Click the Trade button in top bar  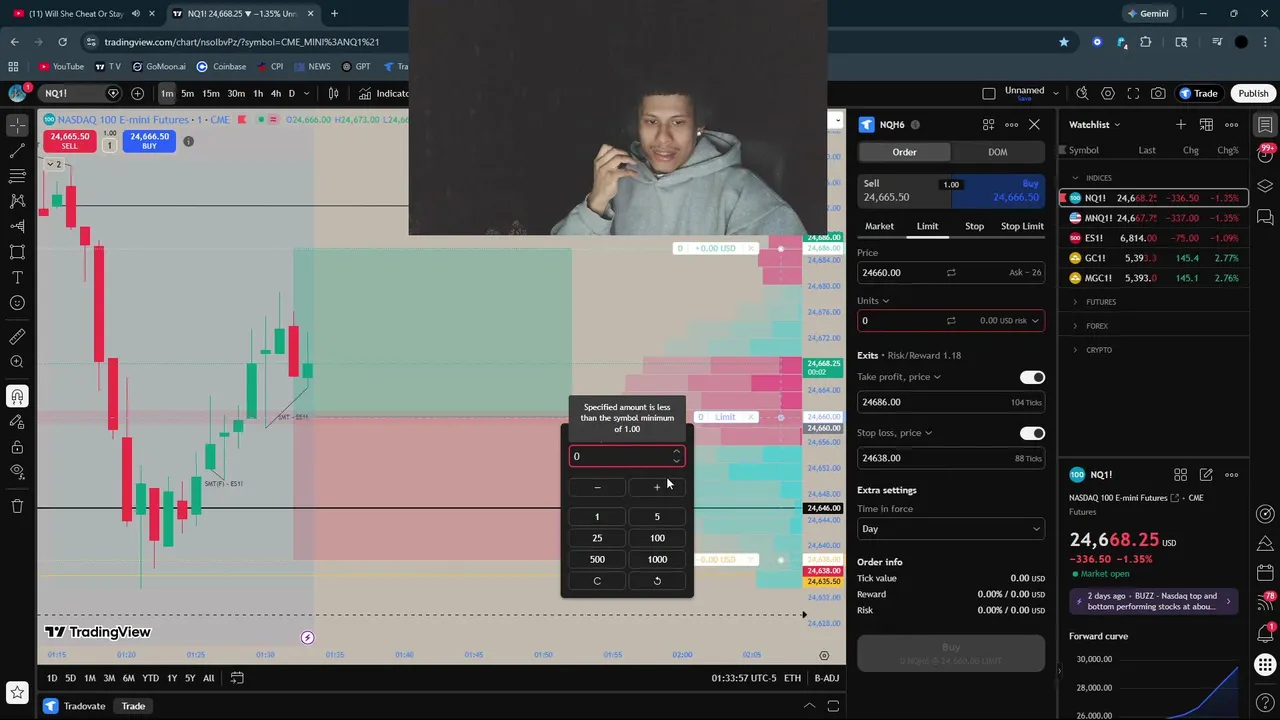(x=1198, y=93)
